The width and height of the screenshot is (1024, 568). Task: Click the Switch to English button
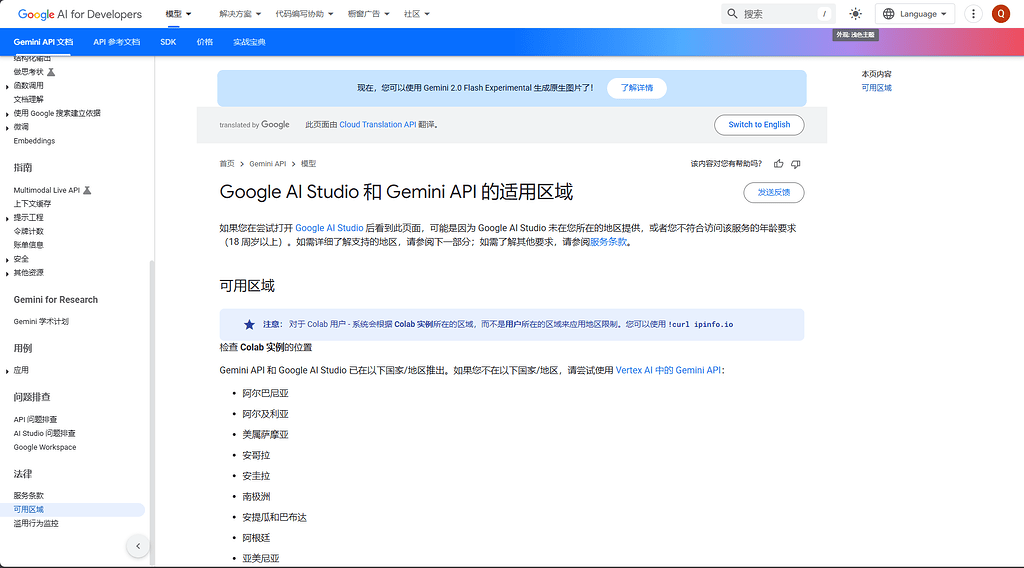tap(759, 125)
